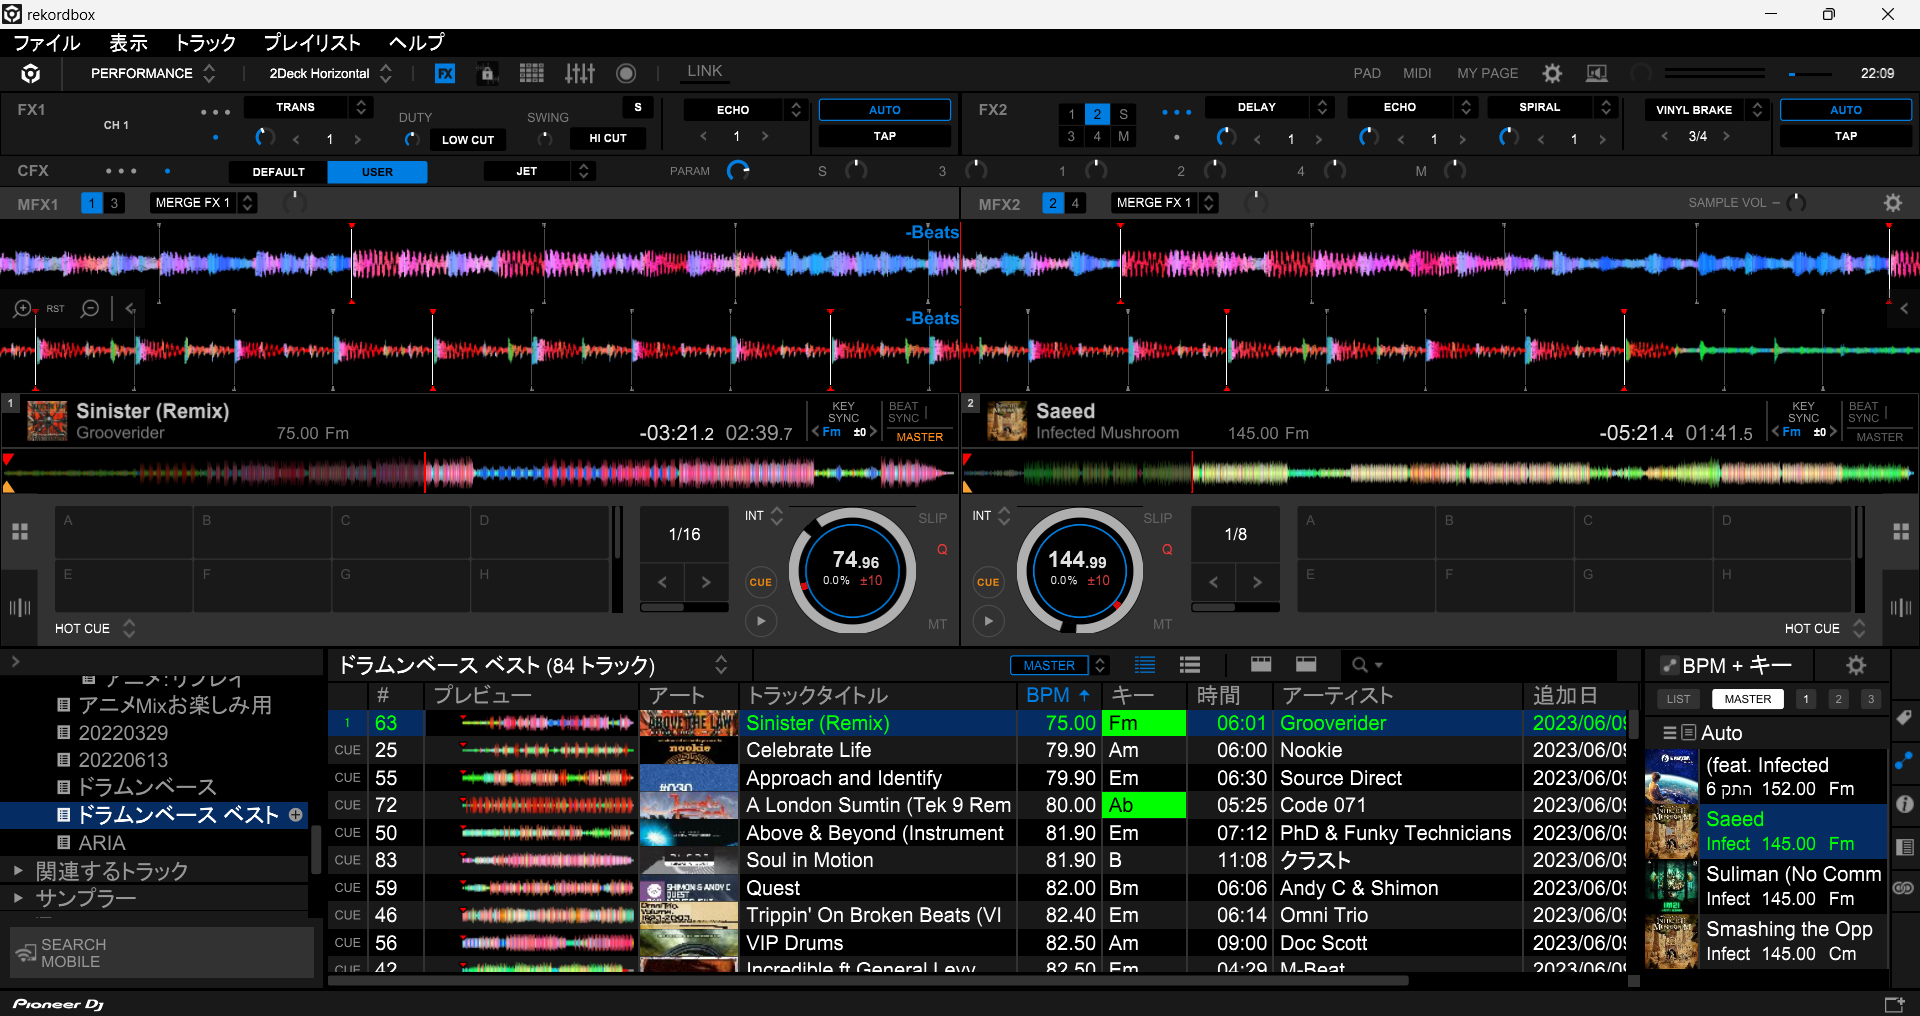Open related tracks settings gear

1856,665
